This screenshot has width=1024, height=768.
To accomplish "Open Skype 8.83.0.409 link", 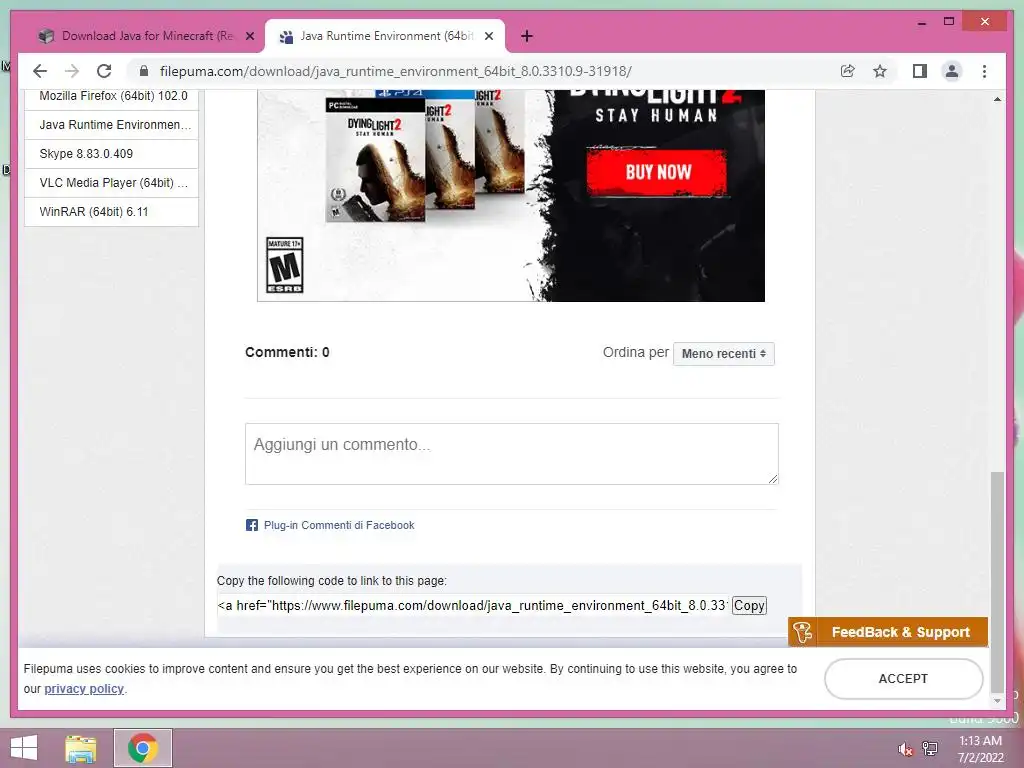I will click(113, 153).
